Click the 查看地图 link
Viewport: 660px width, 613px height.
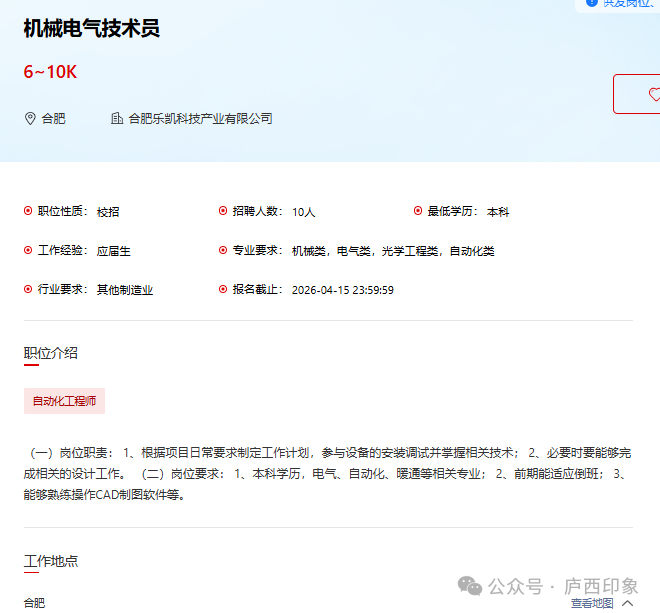pos(592,603)
